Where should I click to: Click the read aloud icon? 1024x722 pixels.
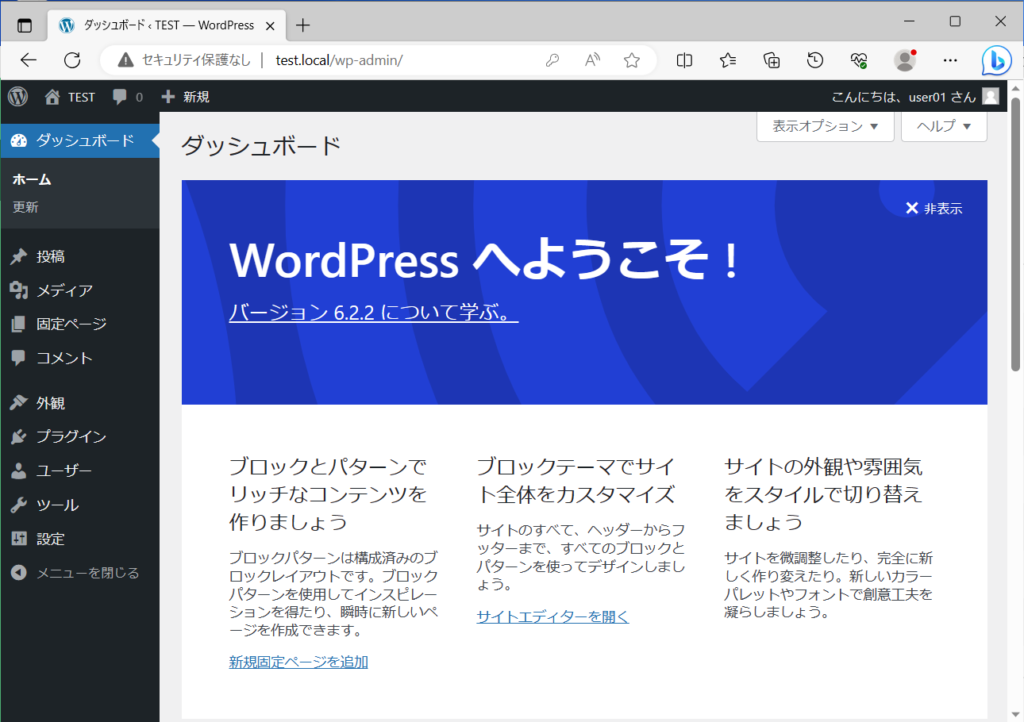coord(592,60)
